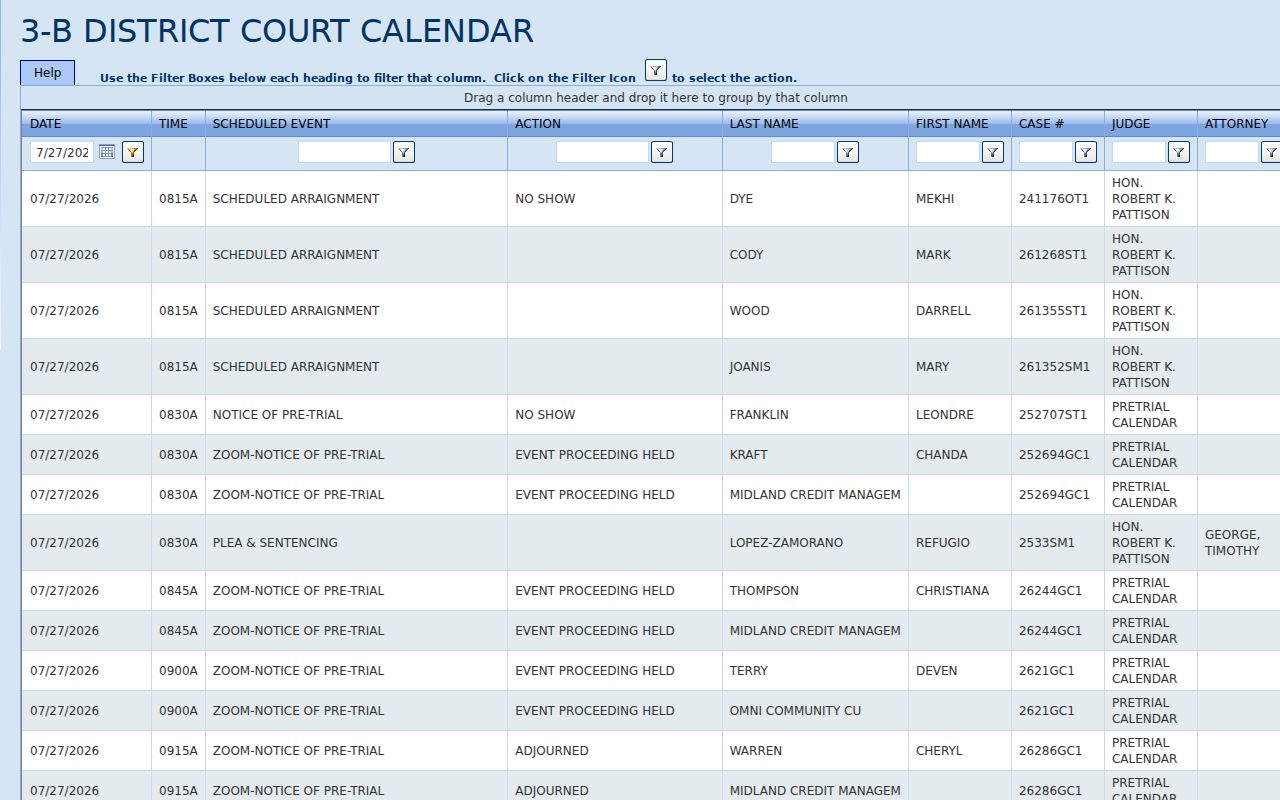Click attorney GEORGE, TIMOTHY cell
The width and height of the screenshot is (1280, 800).
(x=1238, y=543)
